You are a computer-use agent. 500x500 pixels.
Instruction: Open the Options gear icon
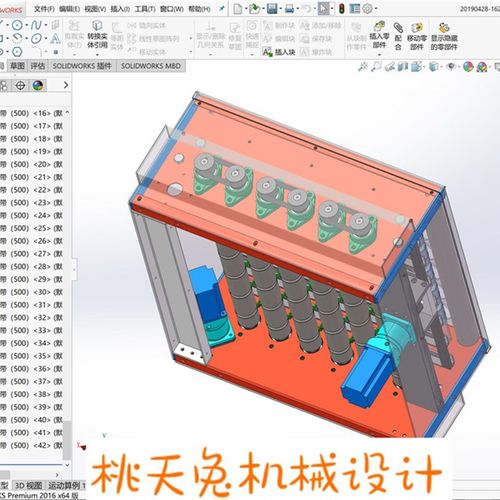coord(367,9)
